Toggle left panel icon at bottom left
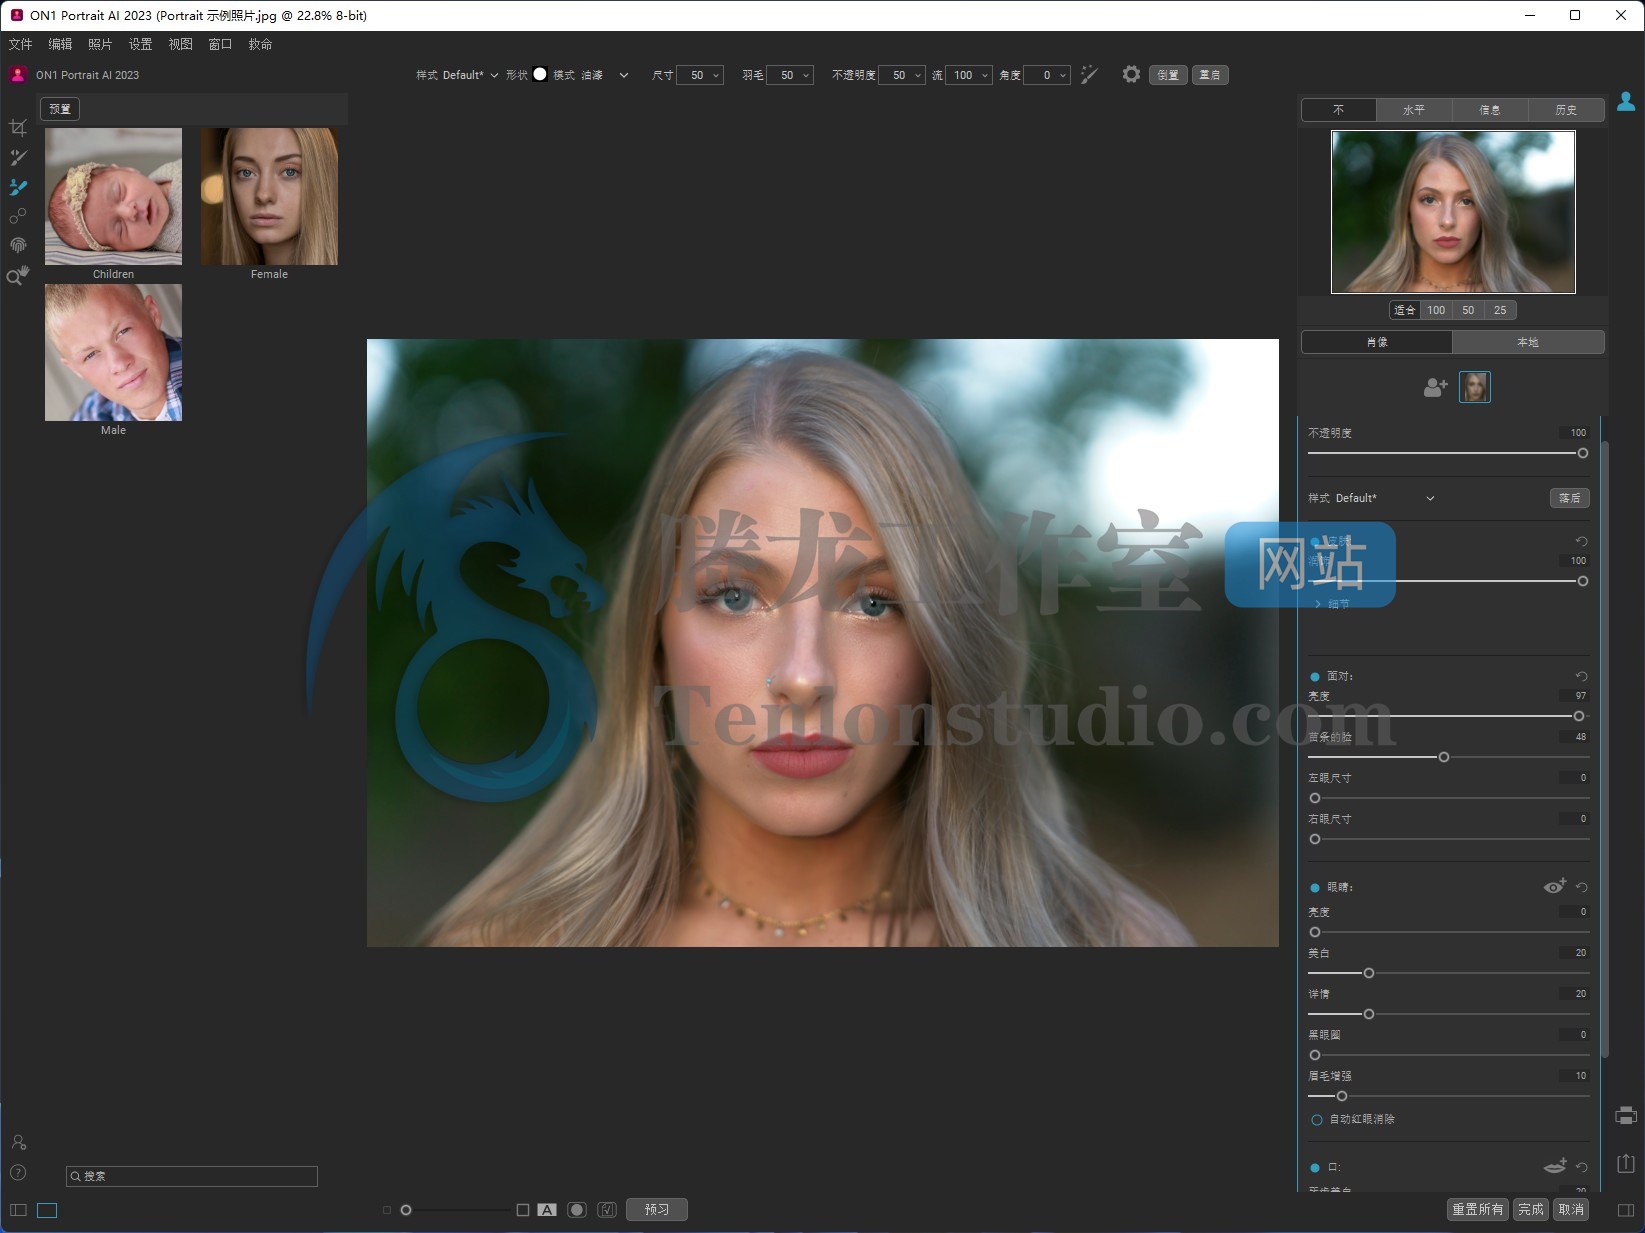The height and width of the screenshot is (1233, 1645). tap(18, 1210)
